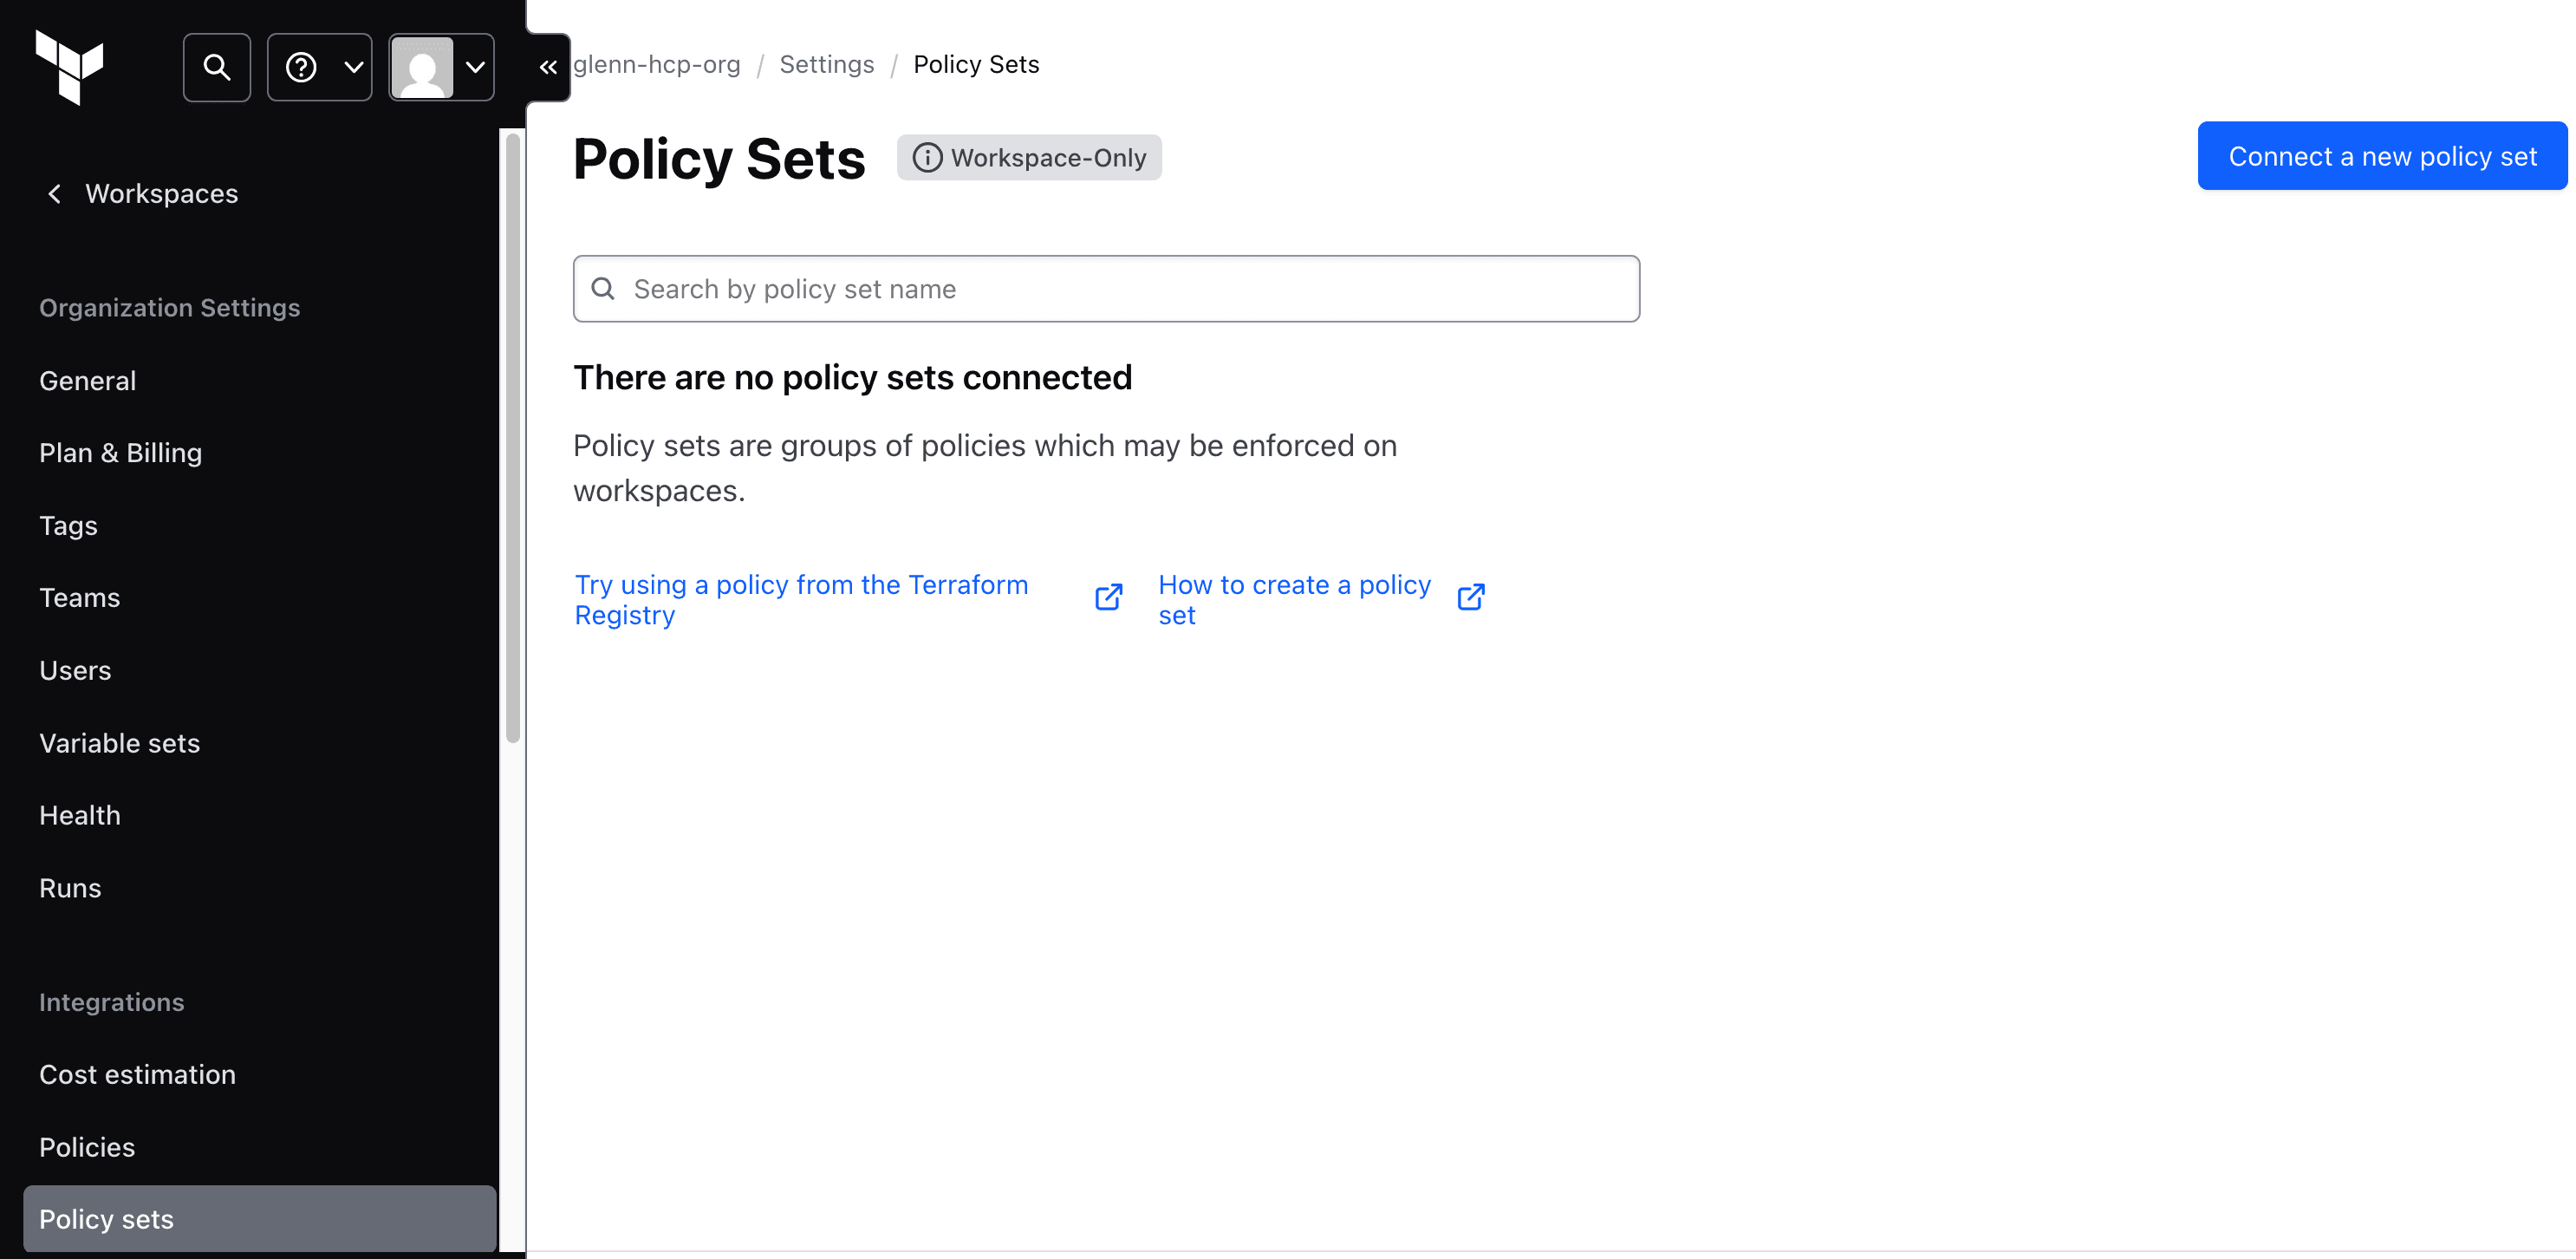Image resolution: width=2576 pixels, height=1259 pixels.
Task: Collapse sidebar with double chevron icon
Action: coord(548,67)
